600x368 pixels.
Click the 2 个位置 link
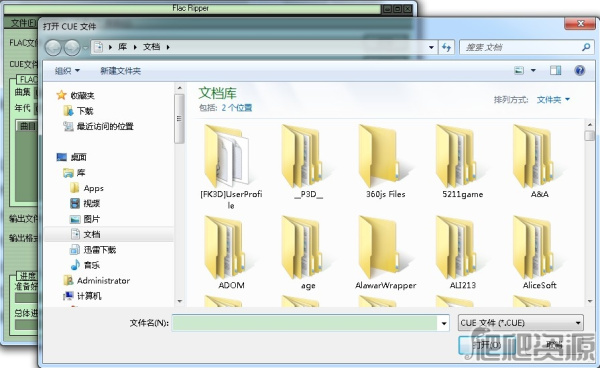coord(236,108)
